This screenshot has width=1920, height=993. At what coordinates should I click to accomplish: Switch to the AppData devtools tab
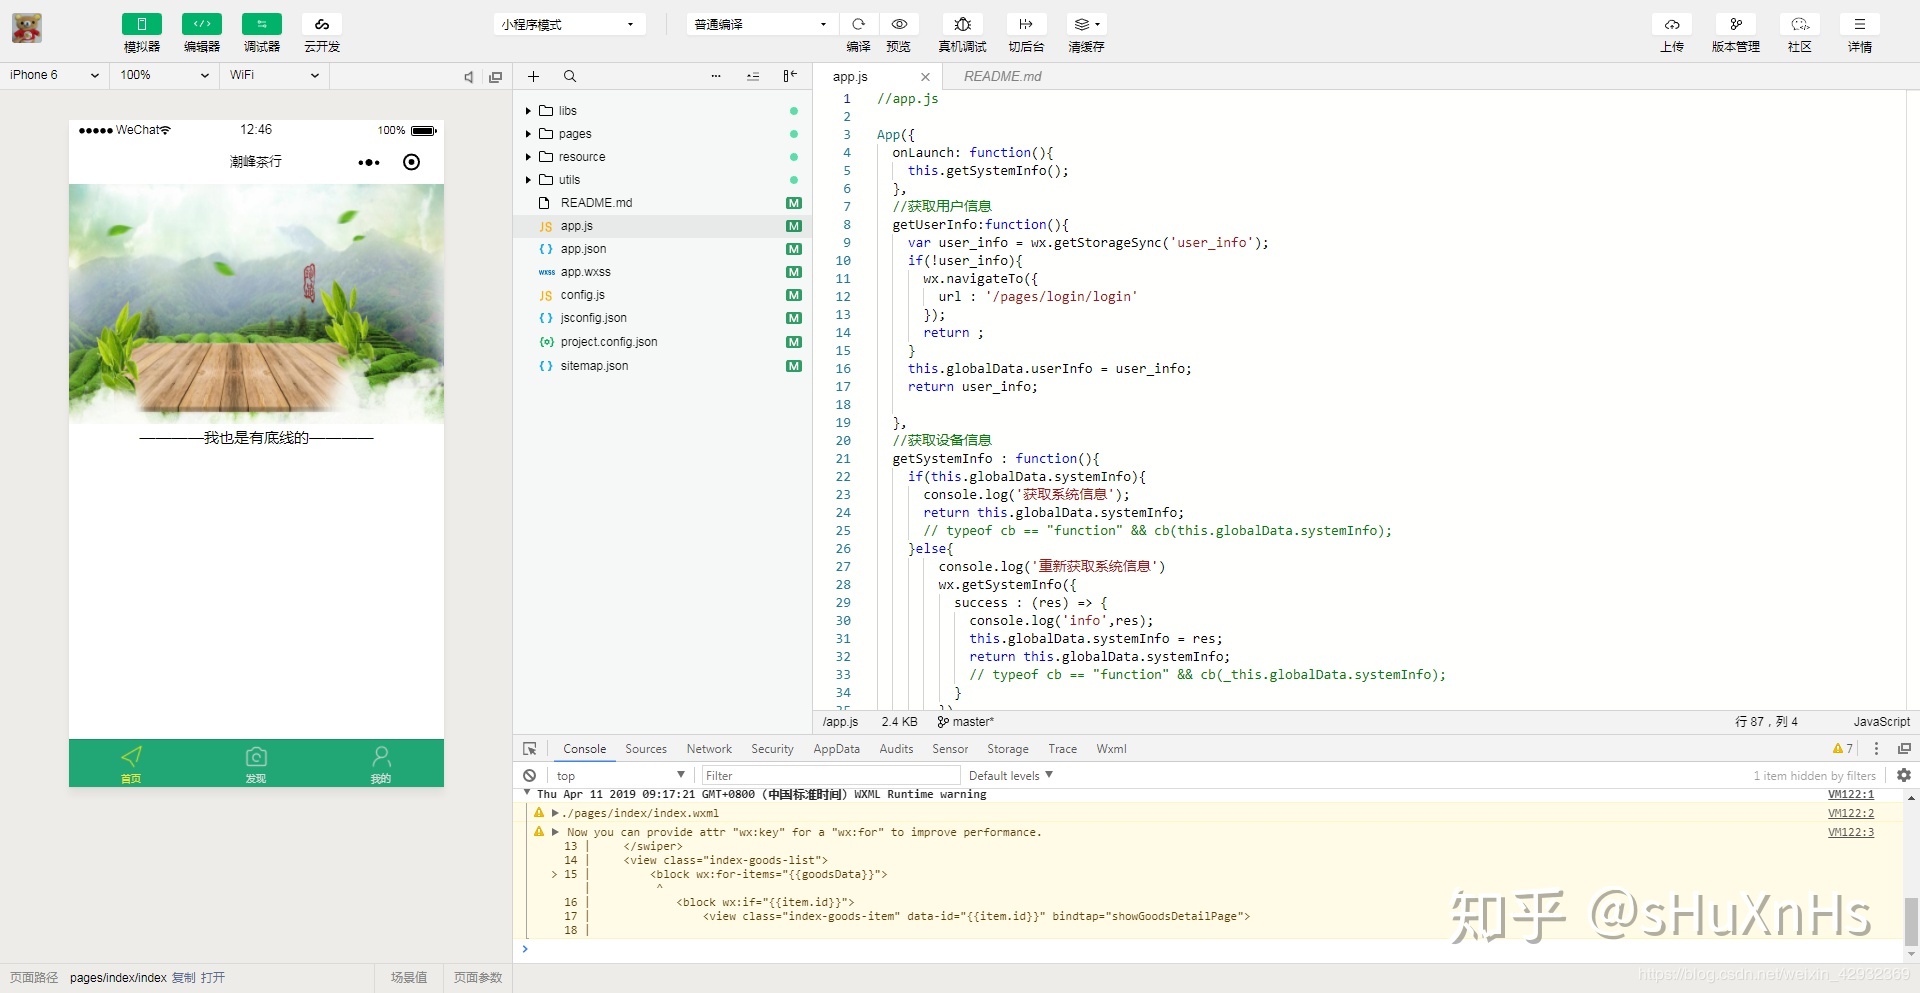836,749
